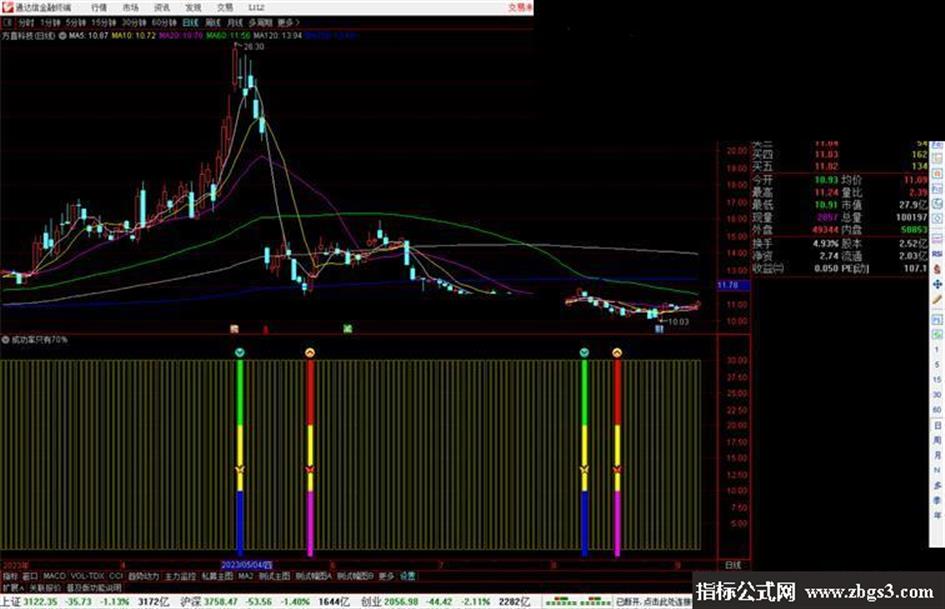Viewport: 945px width, 609px height.
Task: Click the 日线 label under price axis
Action: coord(733,565)
